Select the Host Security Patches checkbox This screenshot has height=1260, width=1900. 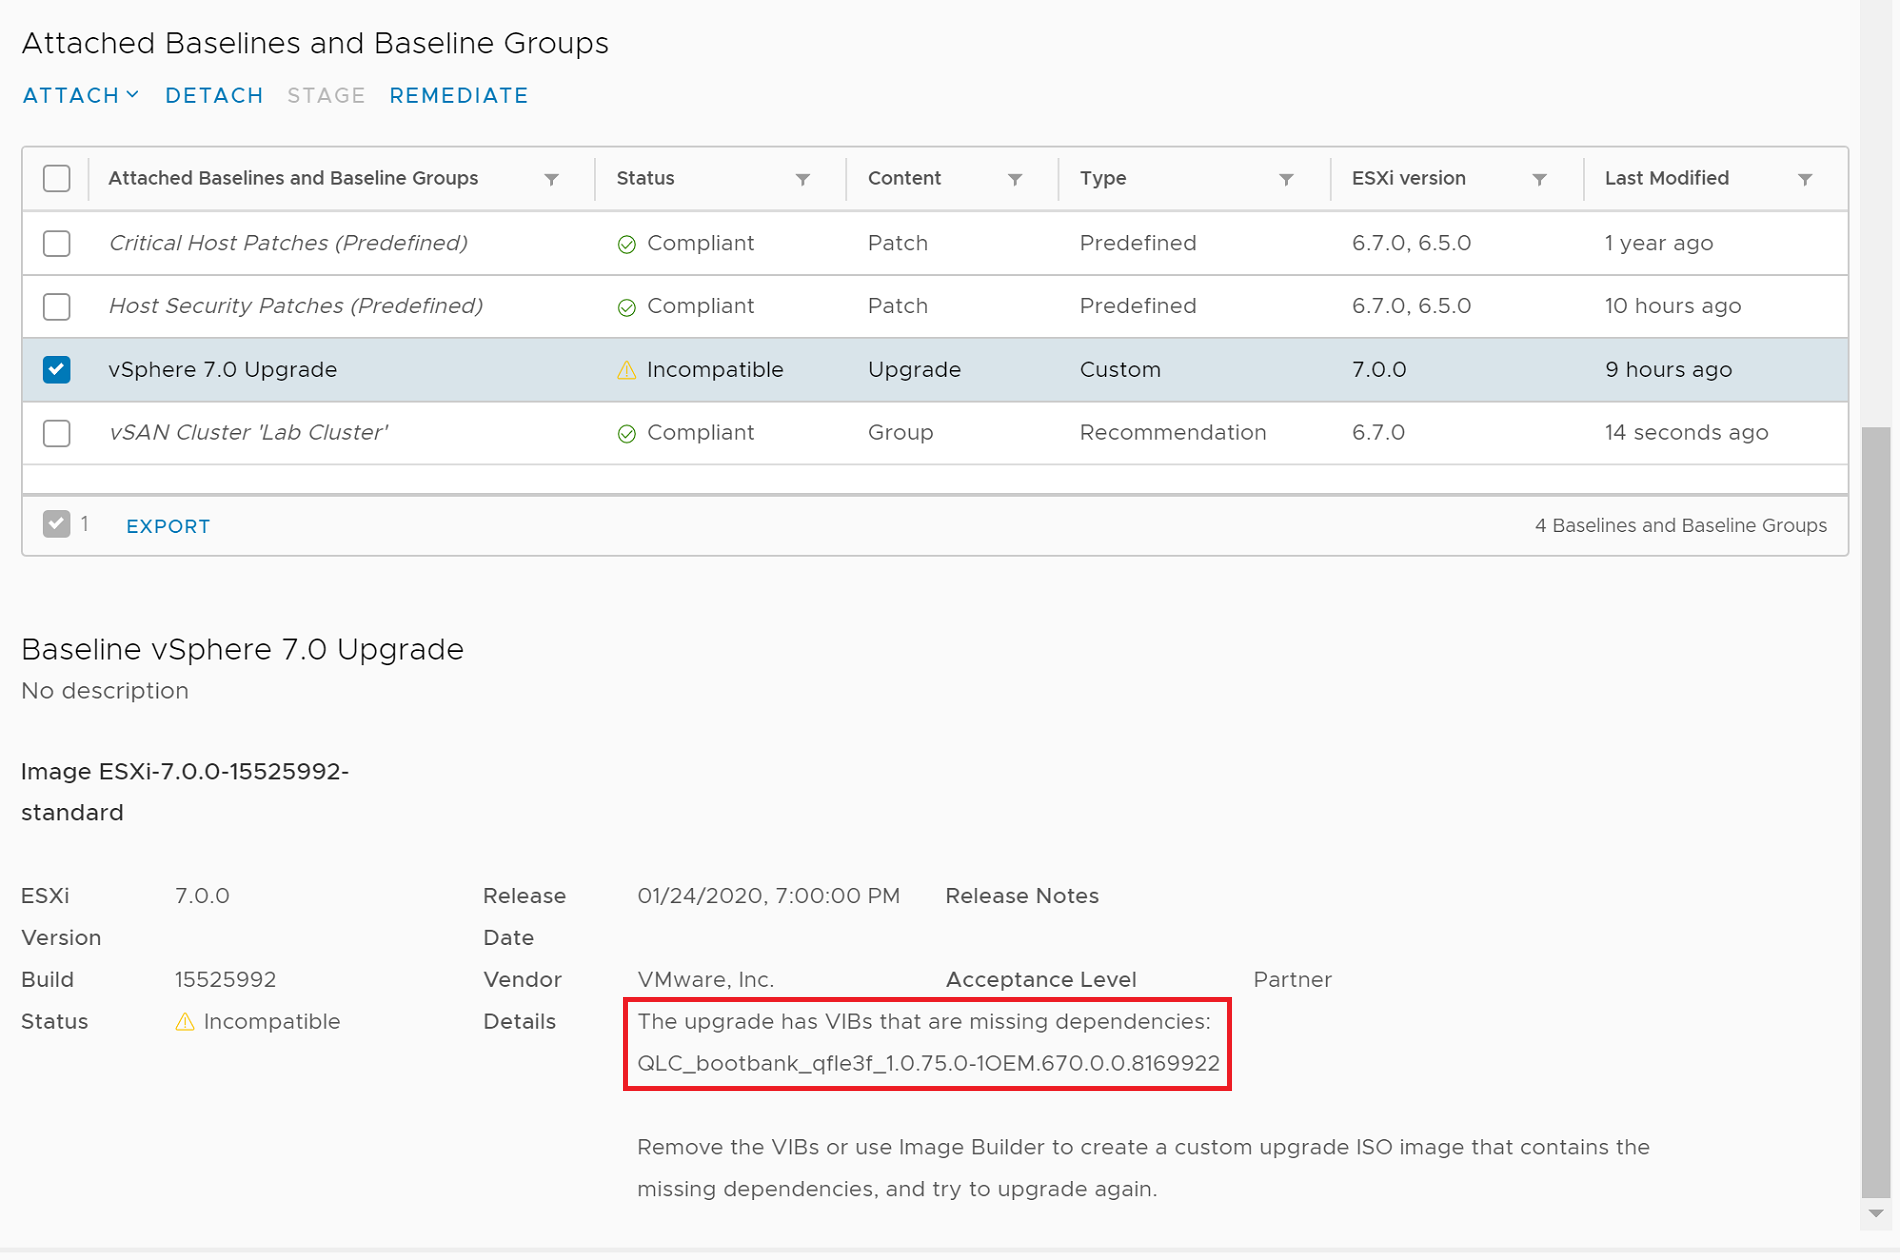tap(57, 306)
